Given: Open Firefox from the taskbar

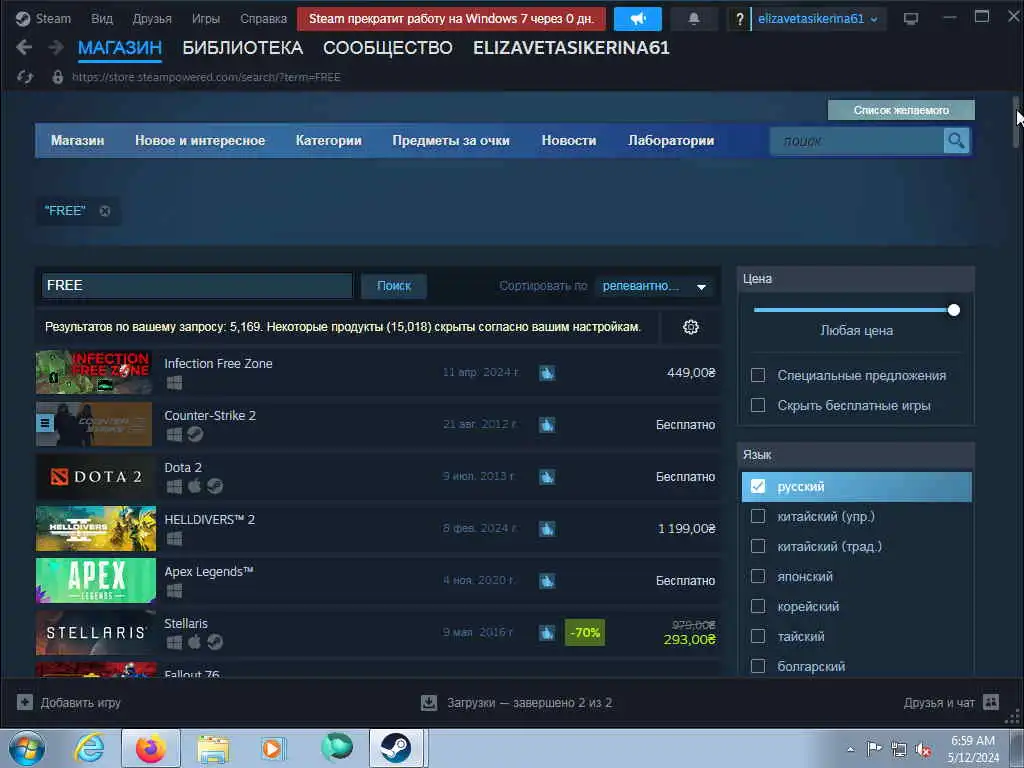Looking at the screenshot, I should click(151, 748).
